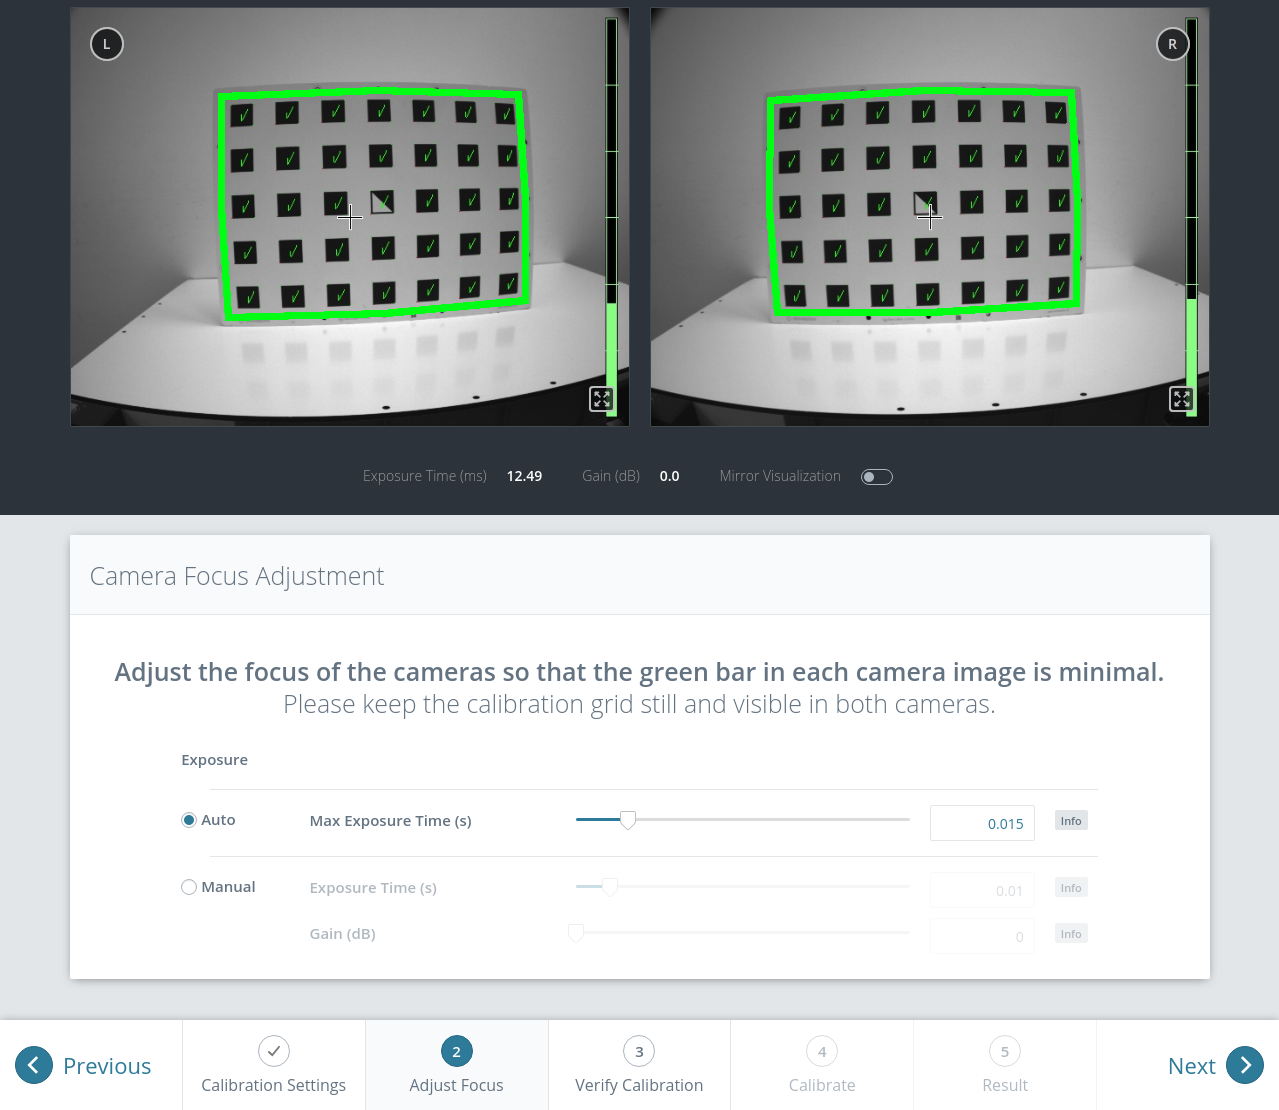Click the left camera fullscreen expand icon
Image resolution: width=1279 pixels, height=1110 pixels.
coord(601,398)
